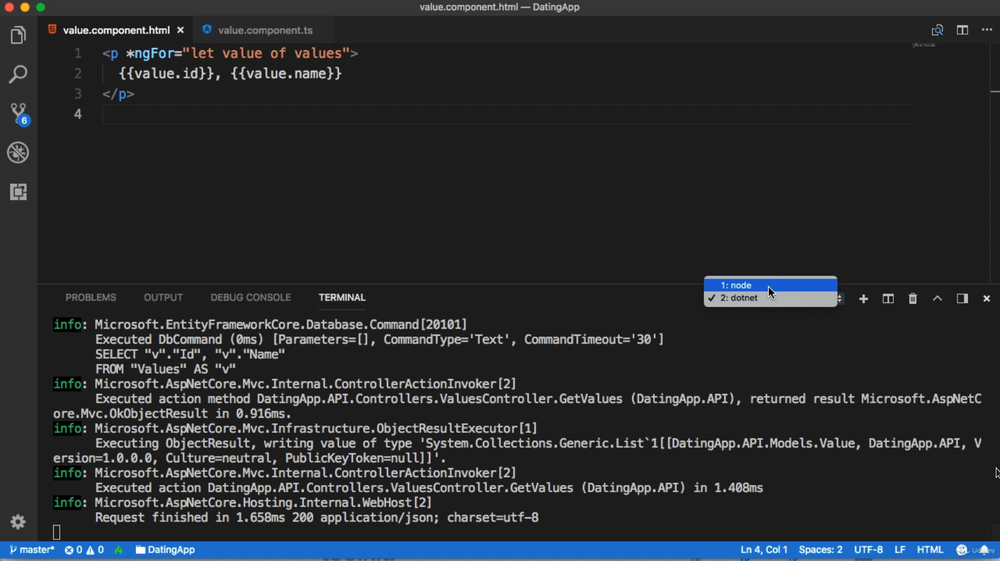1000x561 pixels.
Task: Click the terminal cursor prompt box
Action: tap(57, 532)
